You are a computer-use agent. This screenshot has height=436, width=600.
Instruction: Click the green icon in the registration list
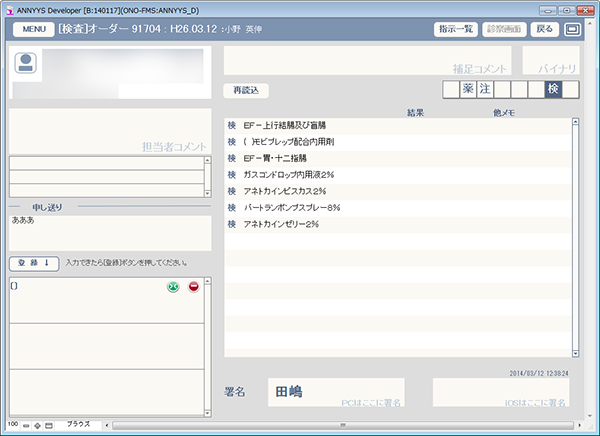tap(173, 287)
